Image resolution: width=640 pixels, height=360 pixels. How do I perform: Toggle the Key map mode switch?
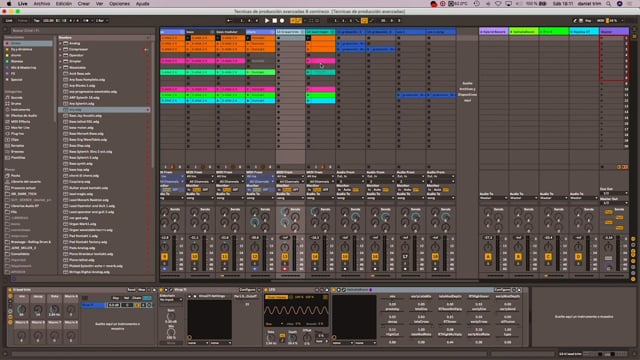(589, 20)
